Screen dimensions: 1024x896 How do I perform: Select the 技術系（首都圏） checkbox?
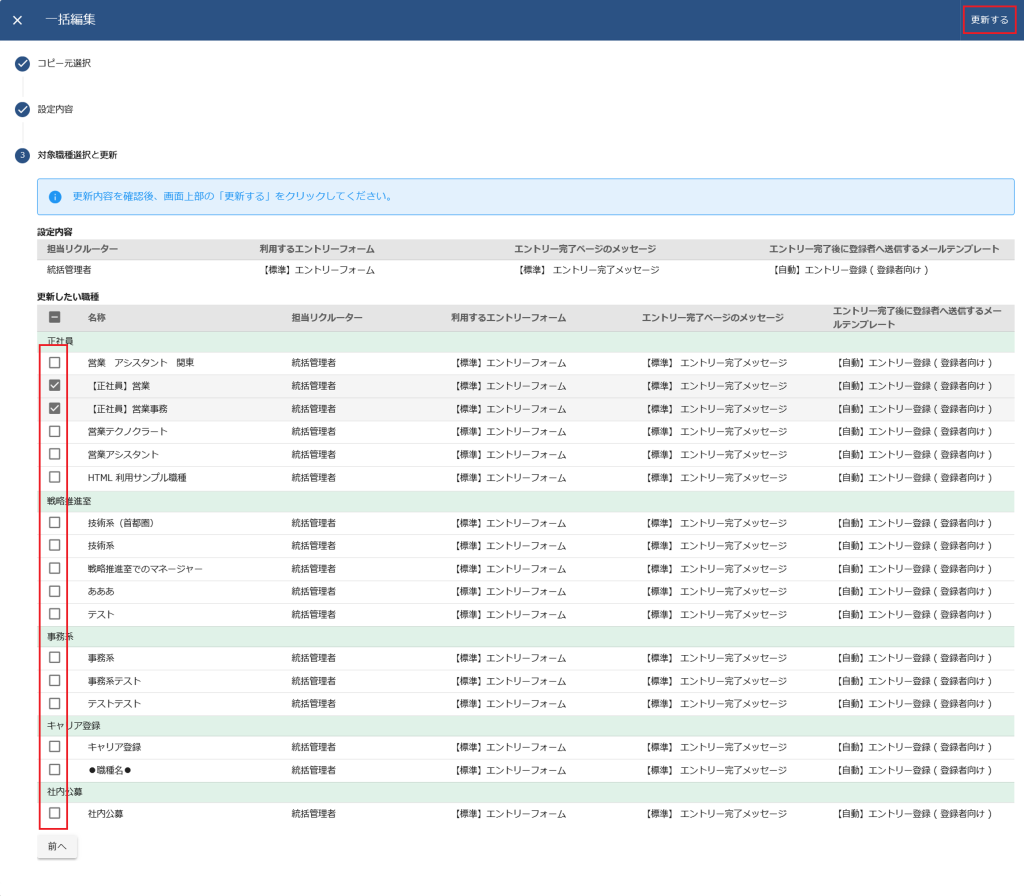(x=54, y=523)
